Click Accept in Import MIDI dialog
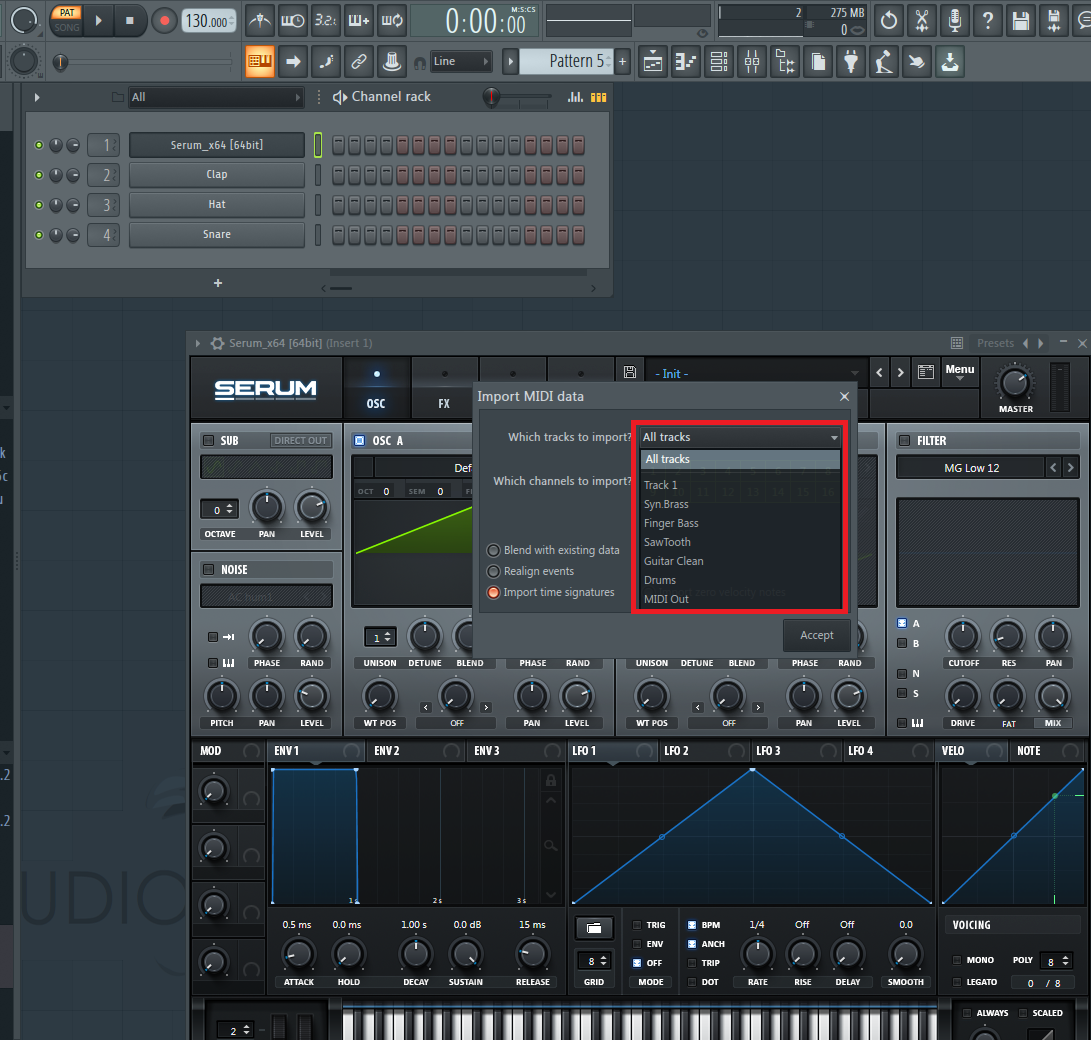The image size is (1091, 1040). tap(817, 635)
